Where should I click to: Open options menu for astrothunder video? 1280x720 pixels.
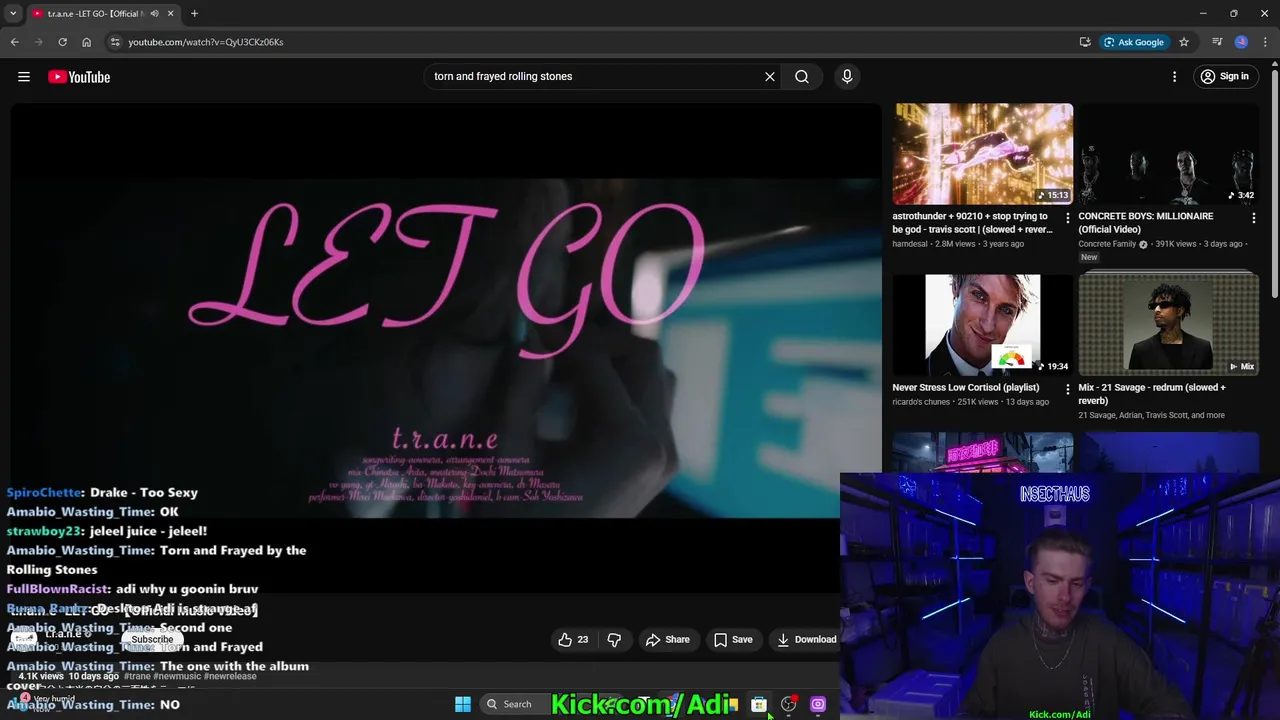click(1068, 218)
